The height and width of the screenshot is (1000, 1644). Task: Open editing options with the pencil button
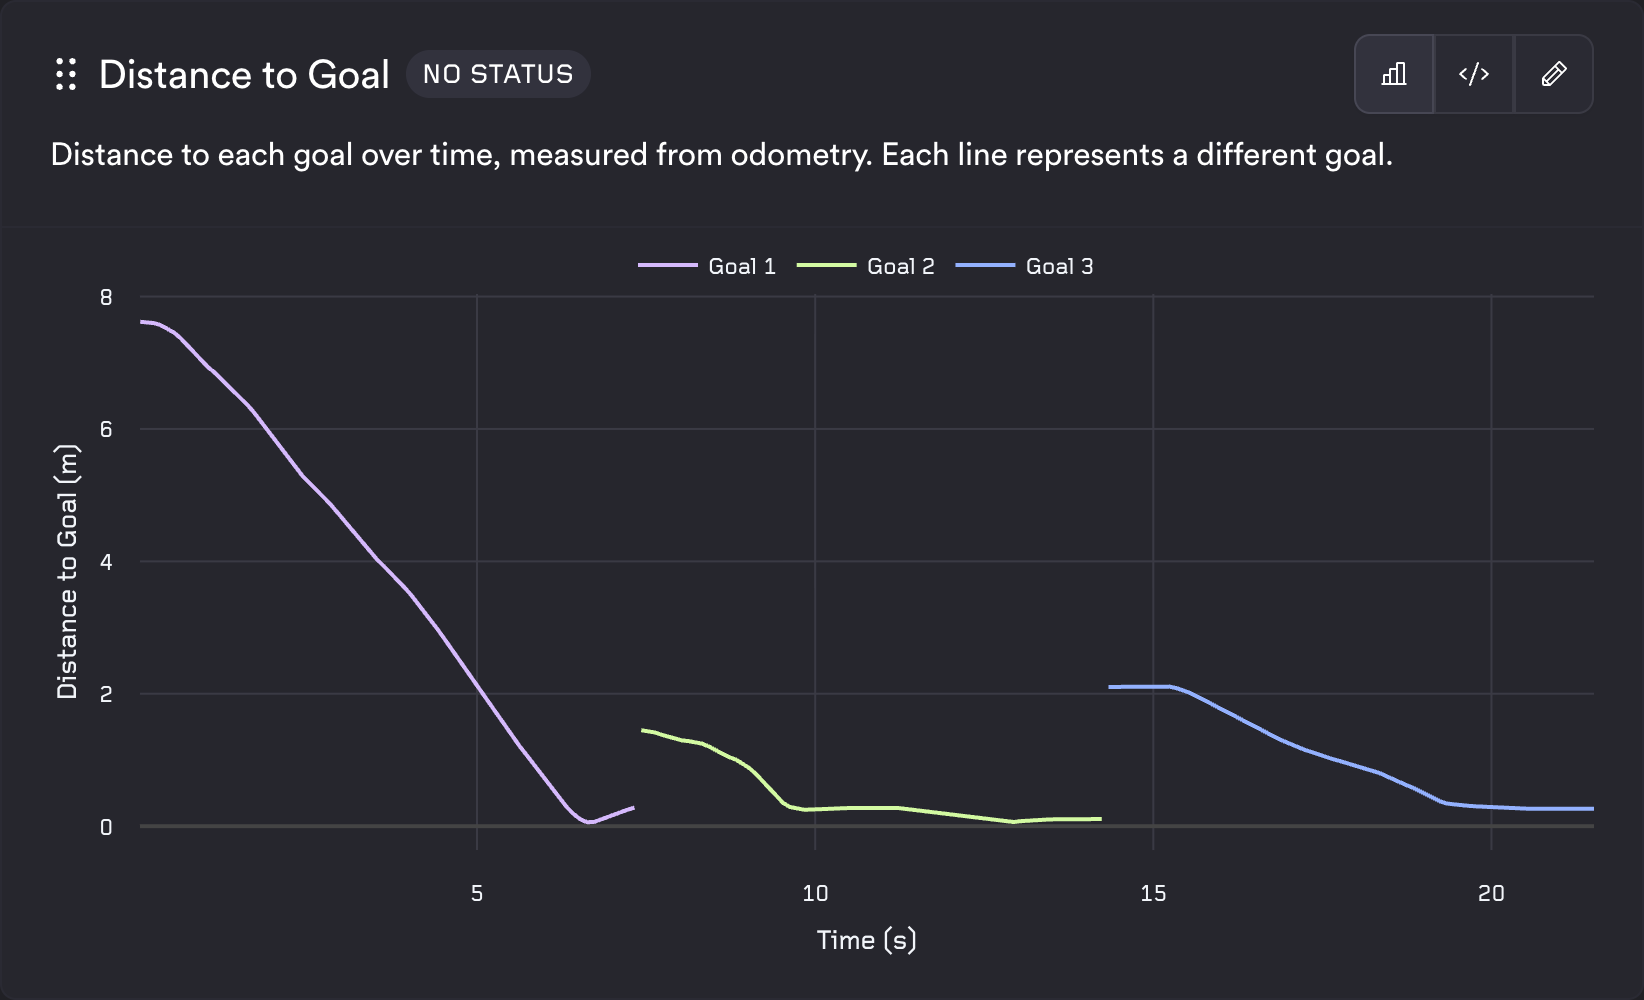1554,73
